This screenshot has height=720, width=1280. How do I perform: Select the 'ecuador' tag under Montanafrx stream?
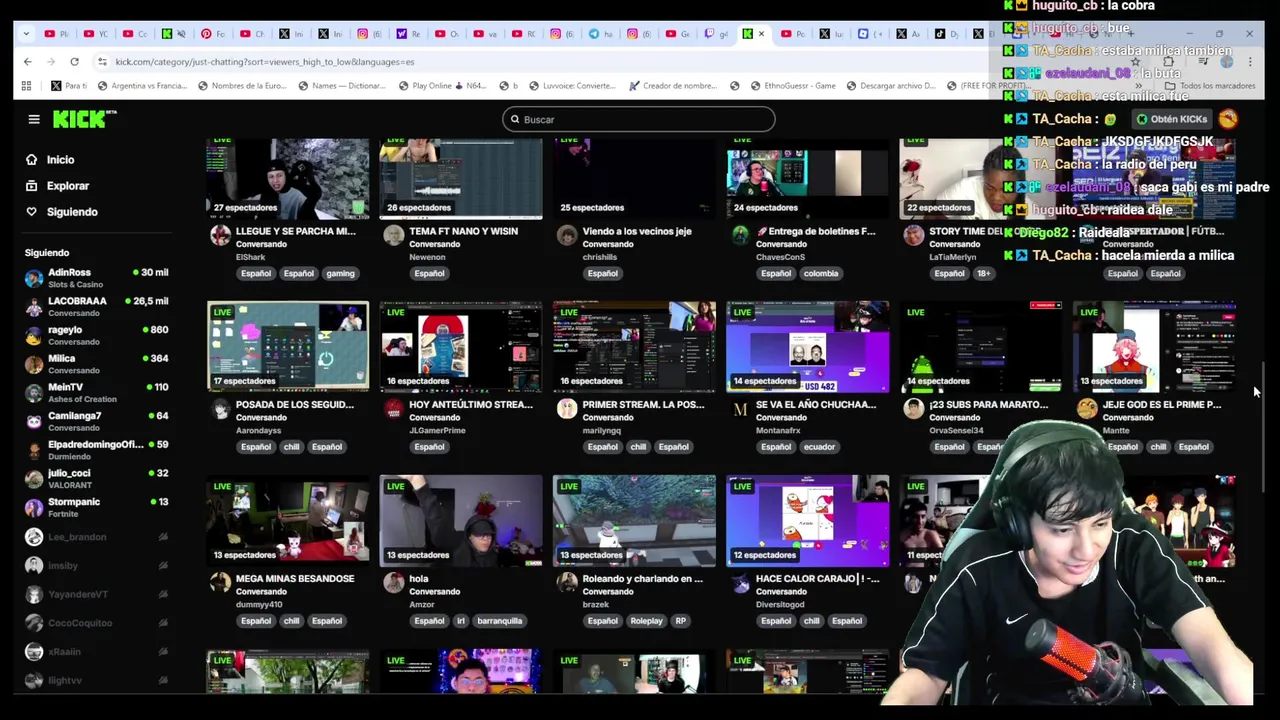(819, 447)
